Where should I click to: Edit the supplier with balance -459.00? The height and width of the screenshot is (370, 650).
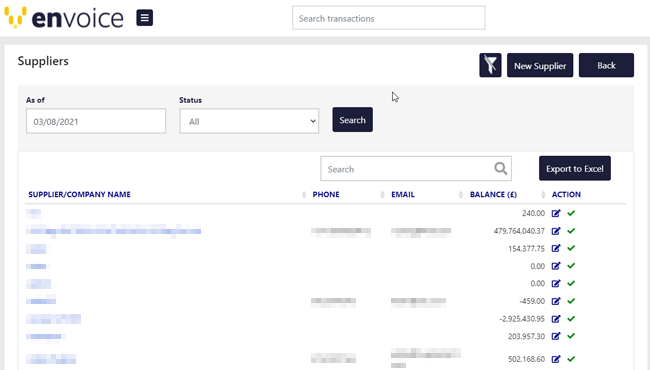[x=556, y=301]
